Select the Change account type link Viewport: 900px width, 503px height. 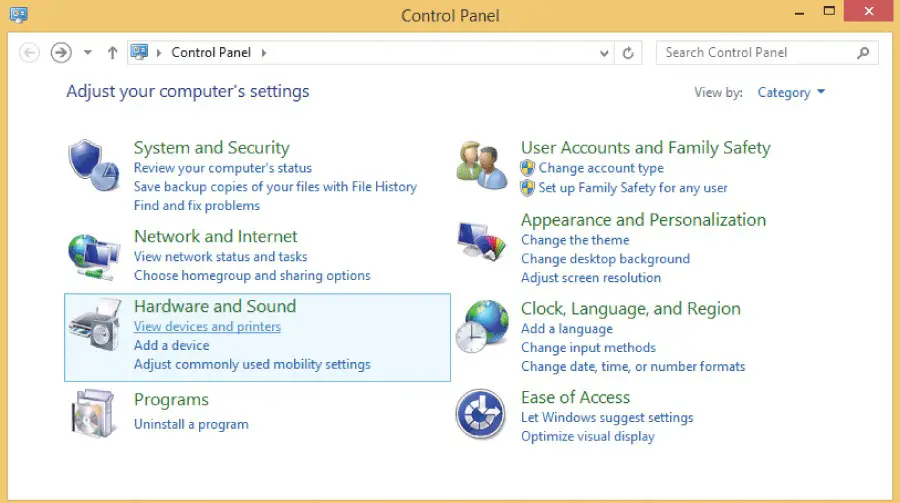(x=601, y=168)
